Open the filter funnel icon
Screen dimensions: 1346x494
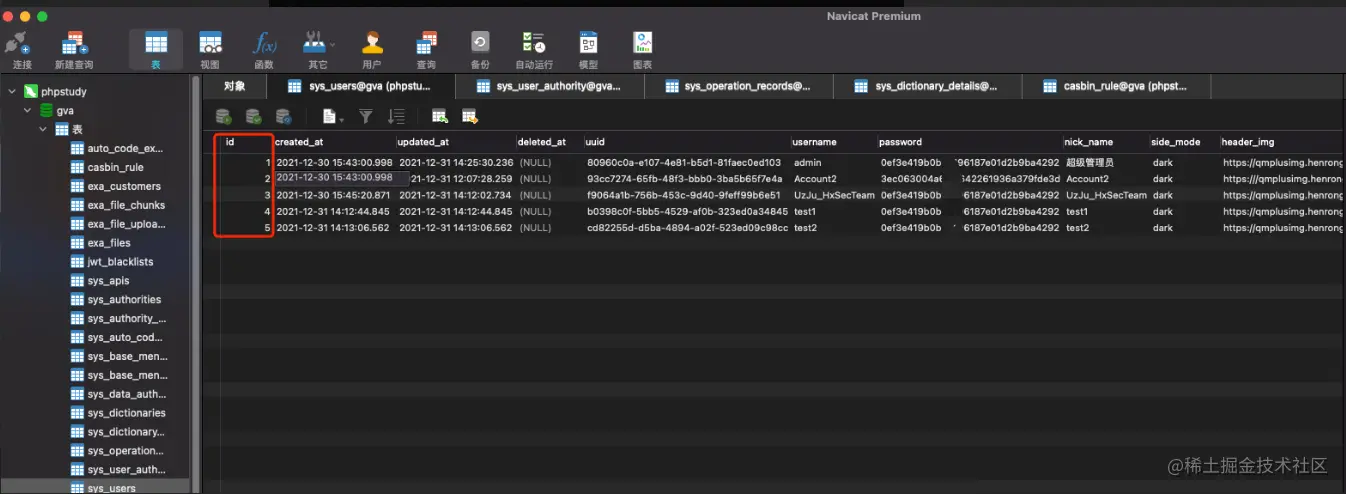pyautogui.click(x=366, y=116)
